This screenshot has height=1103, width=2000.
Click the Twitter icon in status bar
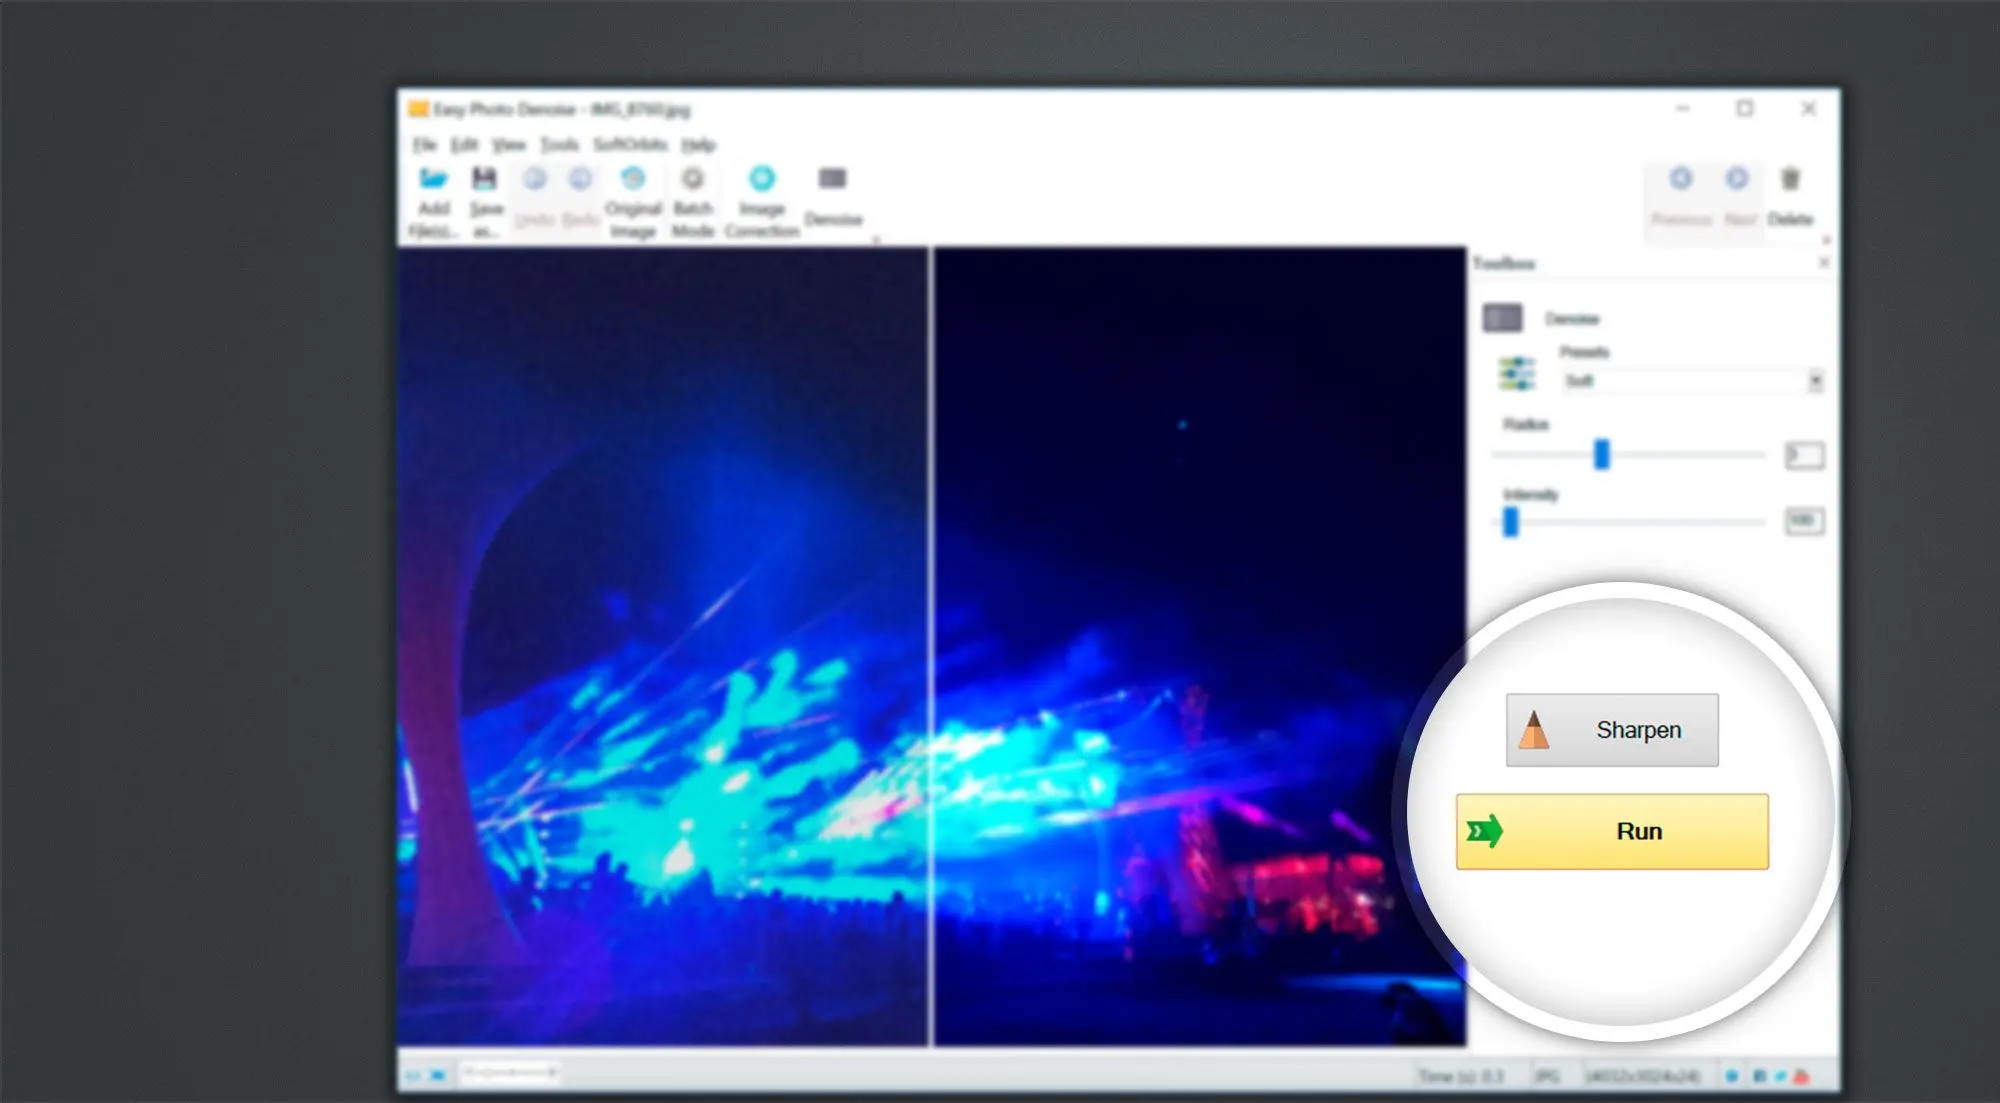(1780, 1076)
